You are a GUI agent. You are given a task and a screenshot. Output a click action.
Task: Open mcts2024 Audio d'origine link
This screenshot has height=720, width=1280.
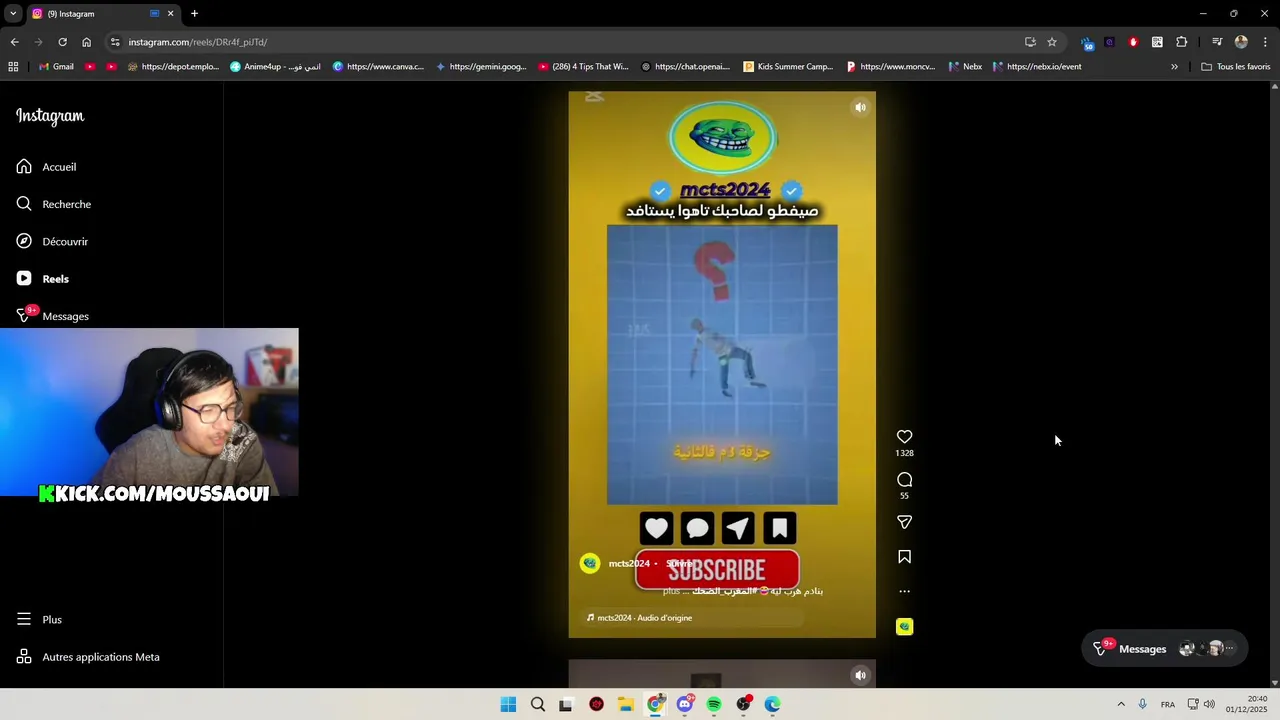[x=644, y=618]
